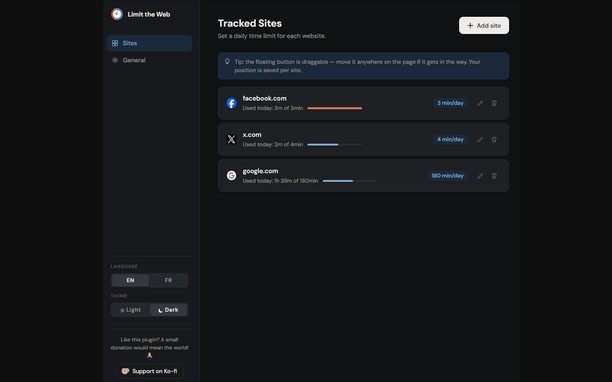Click the Limit the Web logo icon
612x382 pixels.
tap(117, 14)
